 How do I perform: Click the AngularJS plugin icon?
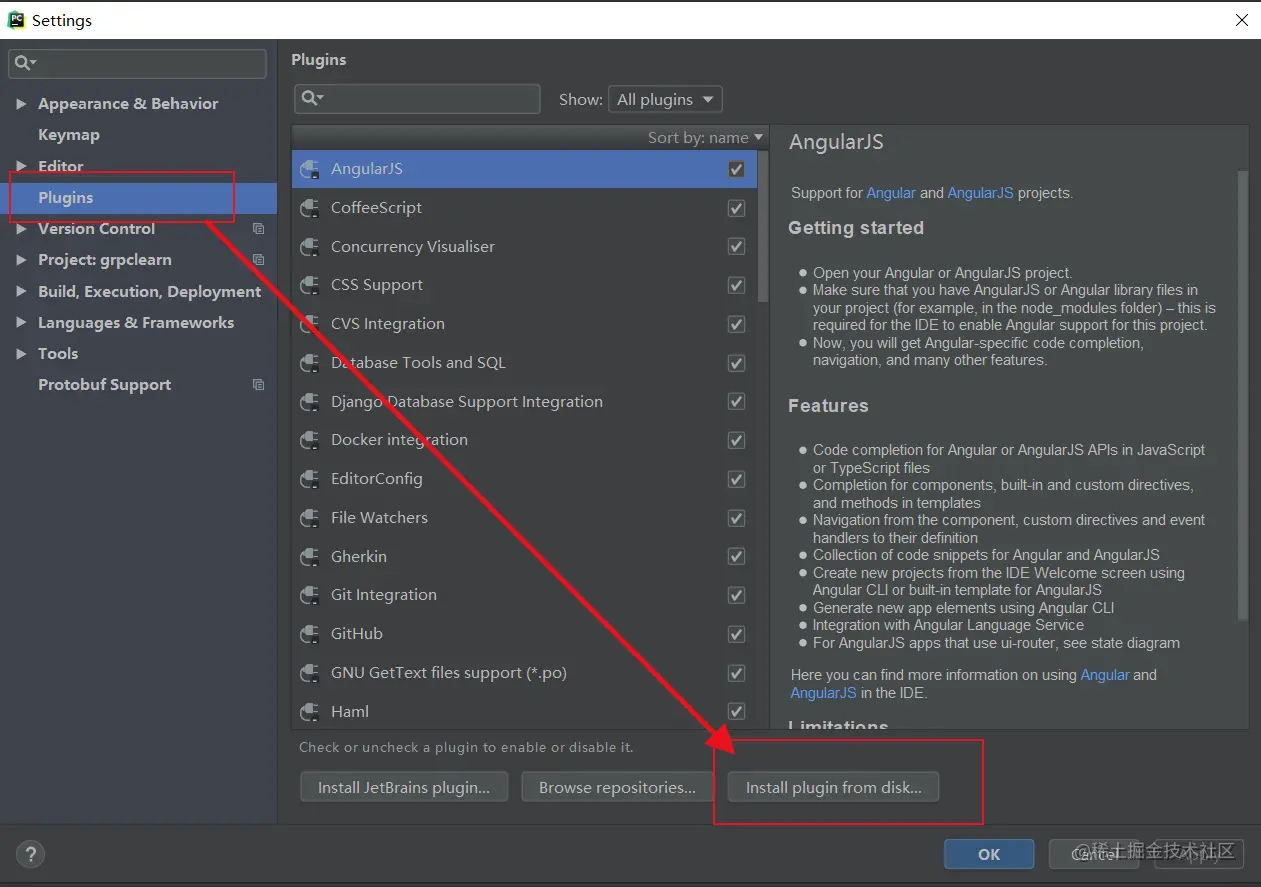pos(310,169)
